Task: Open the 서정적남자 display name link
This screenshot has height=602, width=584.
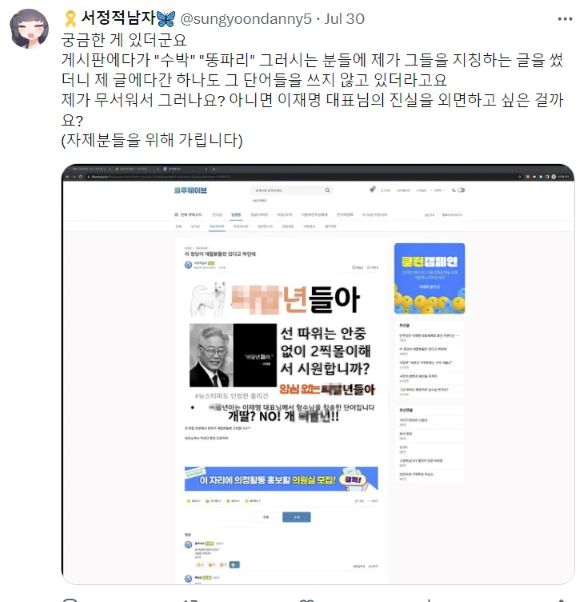Action: click(x=118, y=18)
